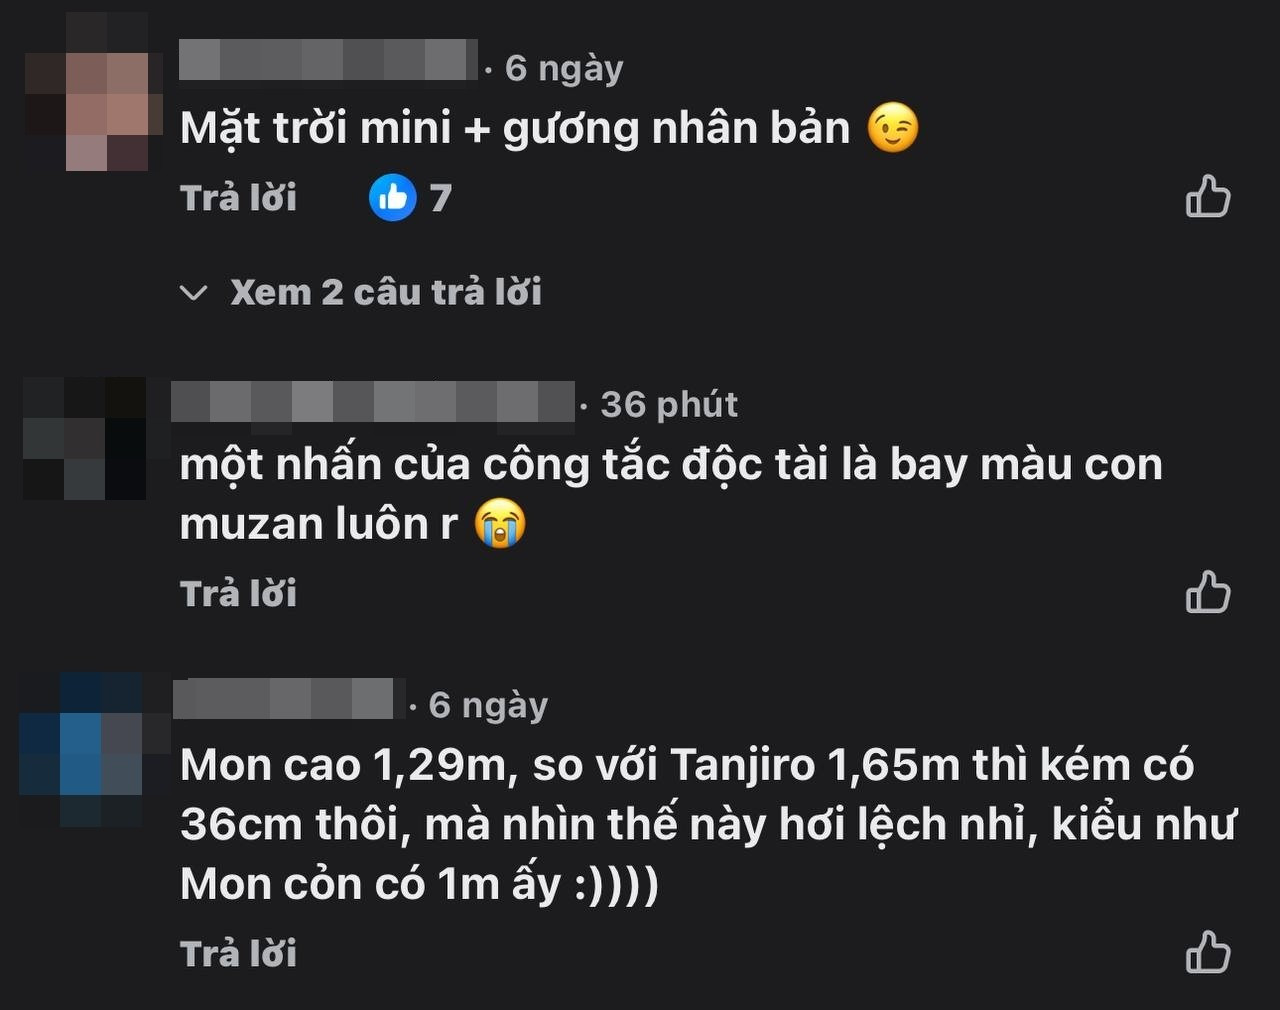1280x1010 pixels.
Task: Like the comment mentioning muzan
Action: [x=1207, y=592]
